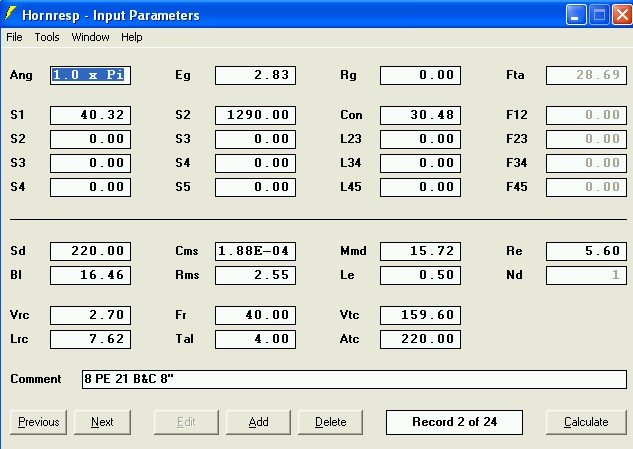Click the Cms field showing 1.88E-04

tap(255, 251)
